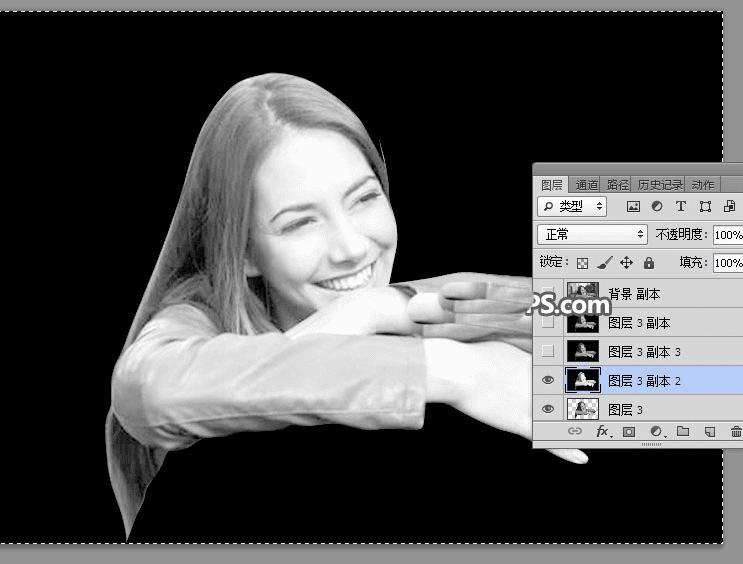Switch to 历史记录 history tab

coord(660,185)
